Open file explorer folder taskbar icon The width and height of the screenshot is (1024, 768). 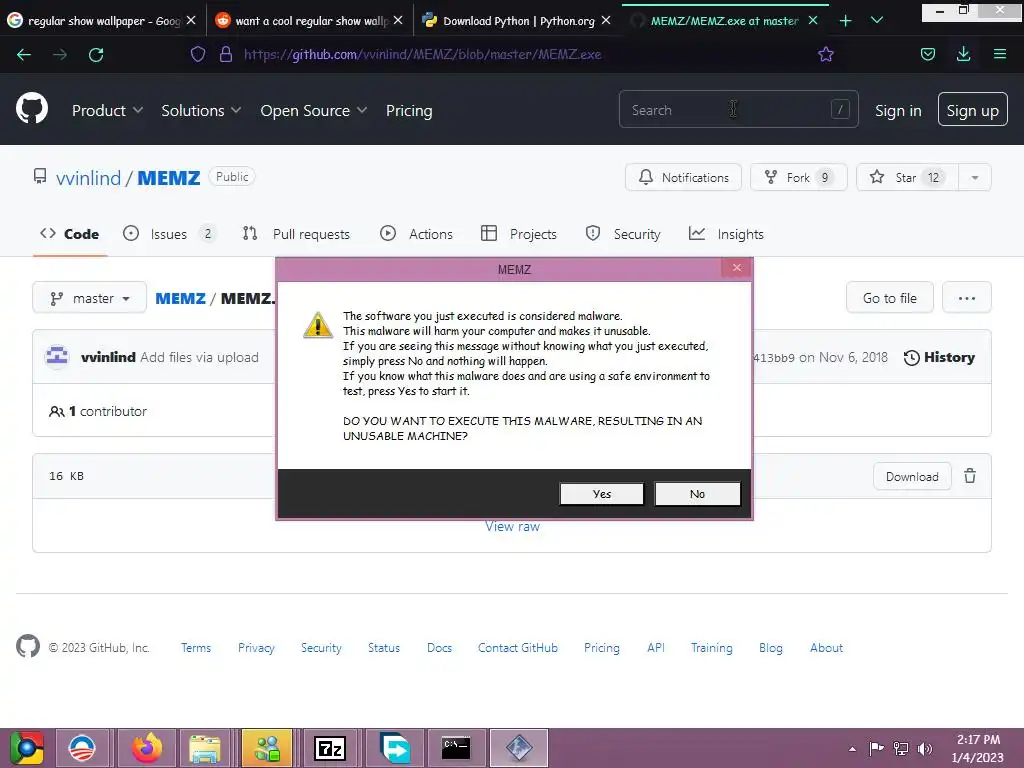pos(204,748)
